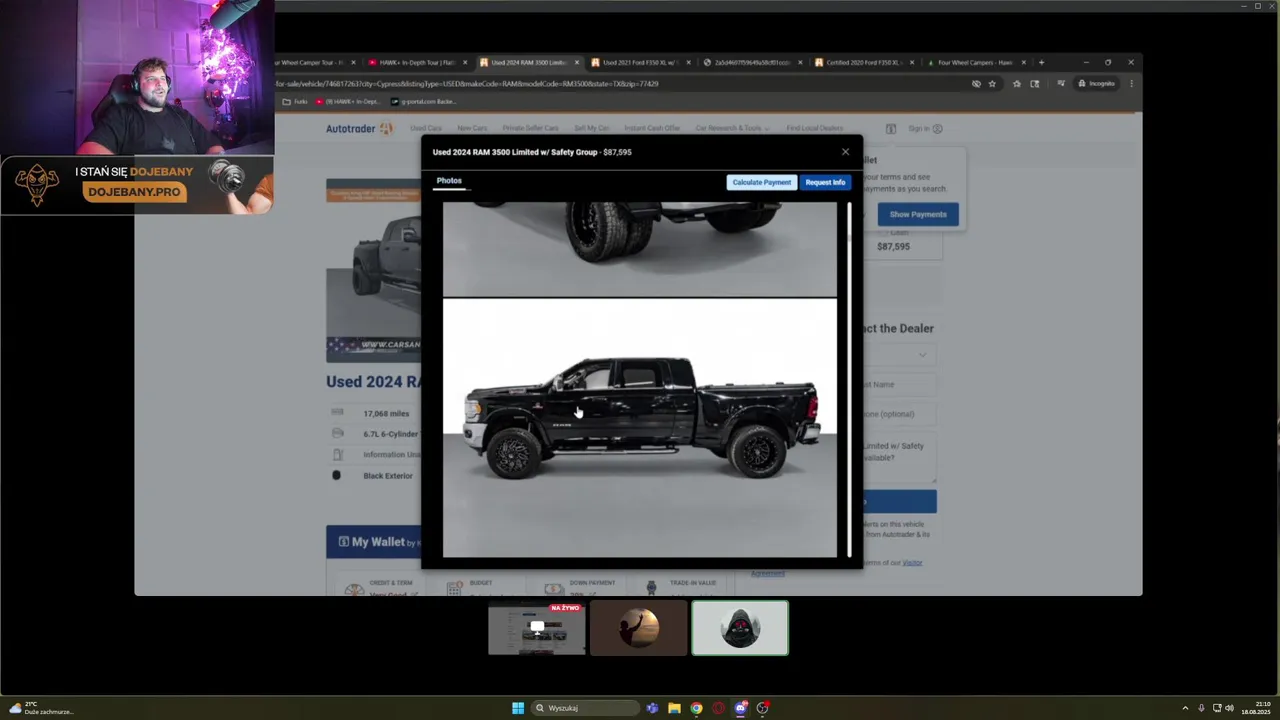Click the browser address bar URL
The width and height of the screenshot is (1280, 720).
(466, 84)
